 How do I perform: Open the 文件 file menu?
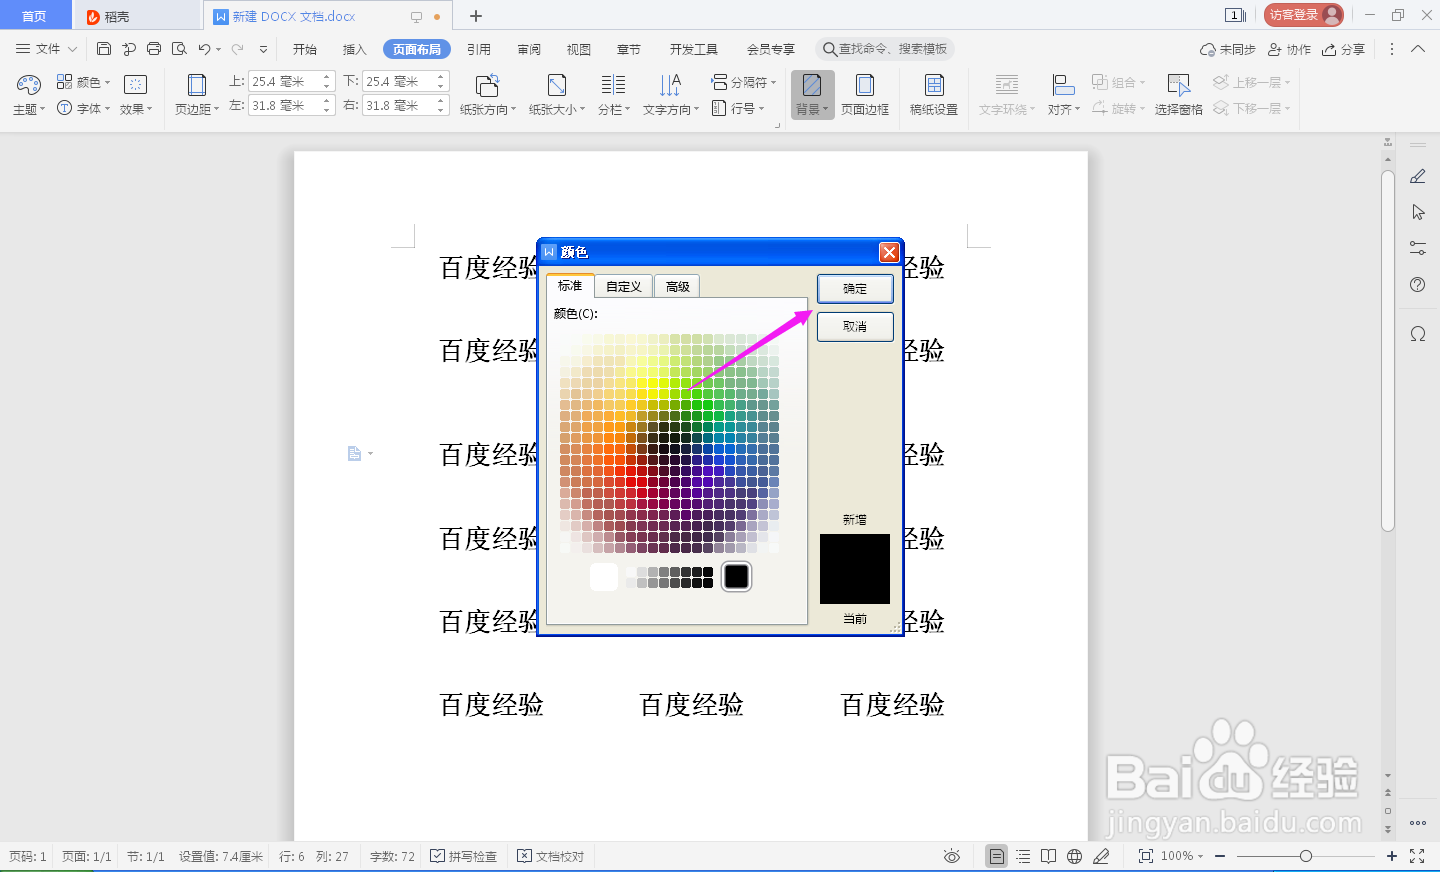(x=46, y=49)
